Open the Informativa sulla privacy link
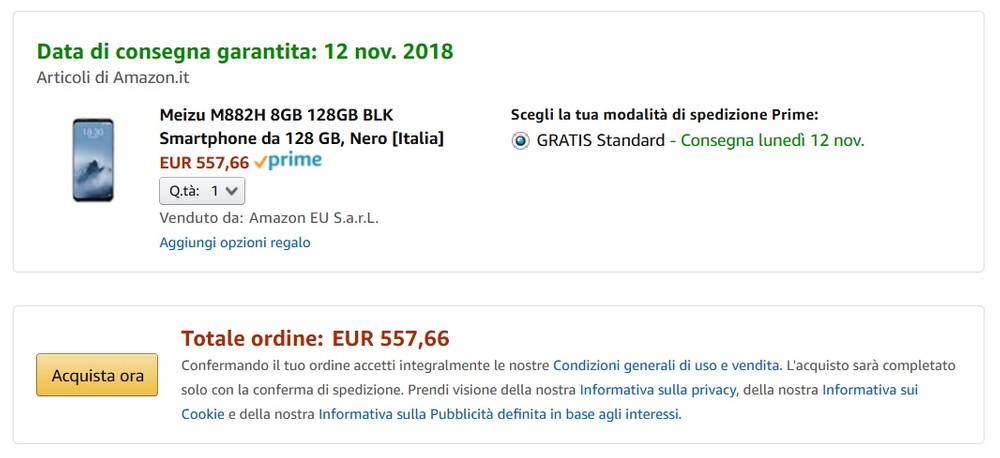The image size is (1000, 458). pyautogui.click(x=658, y=390)
